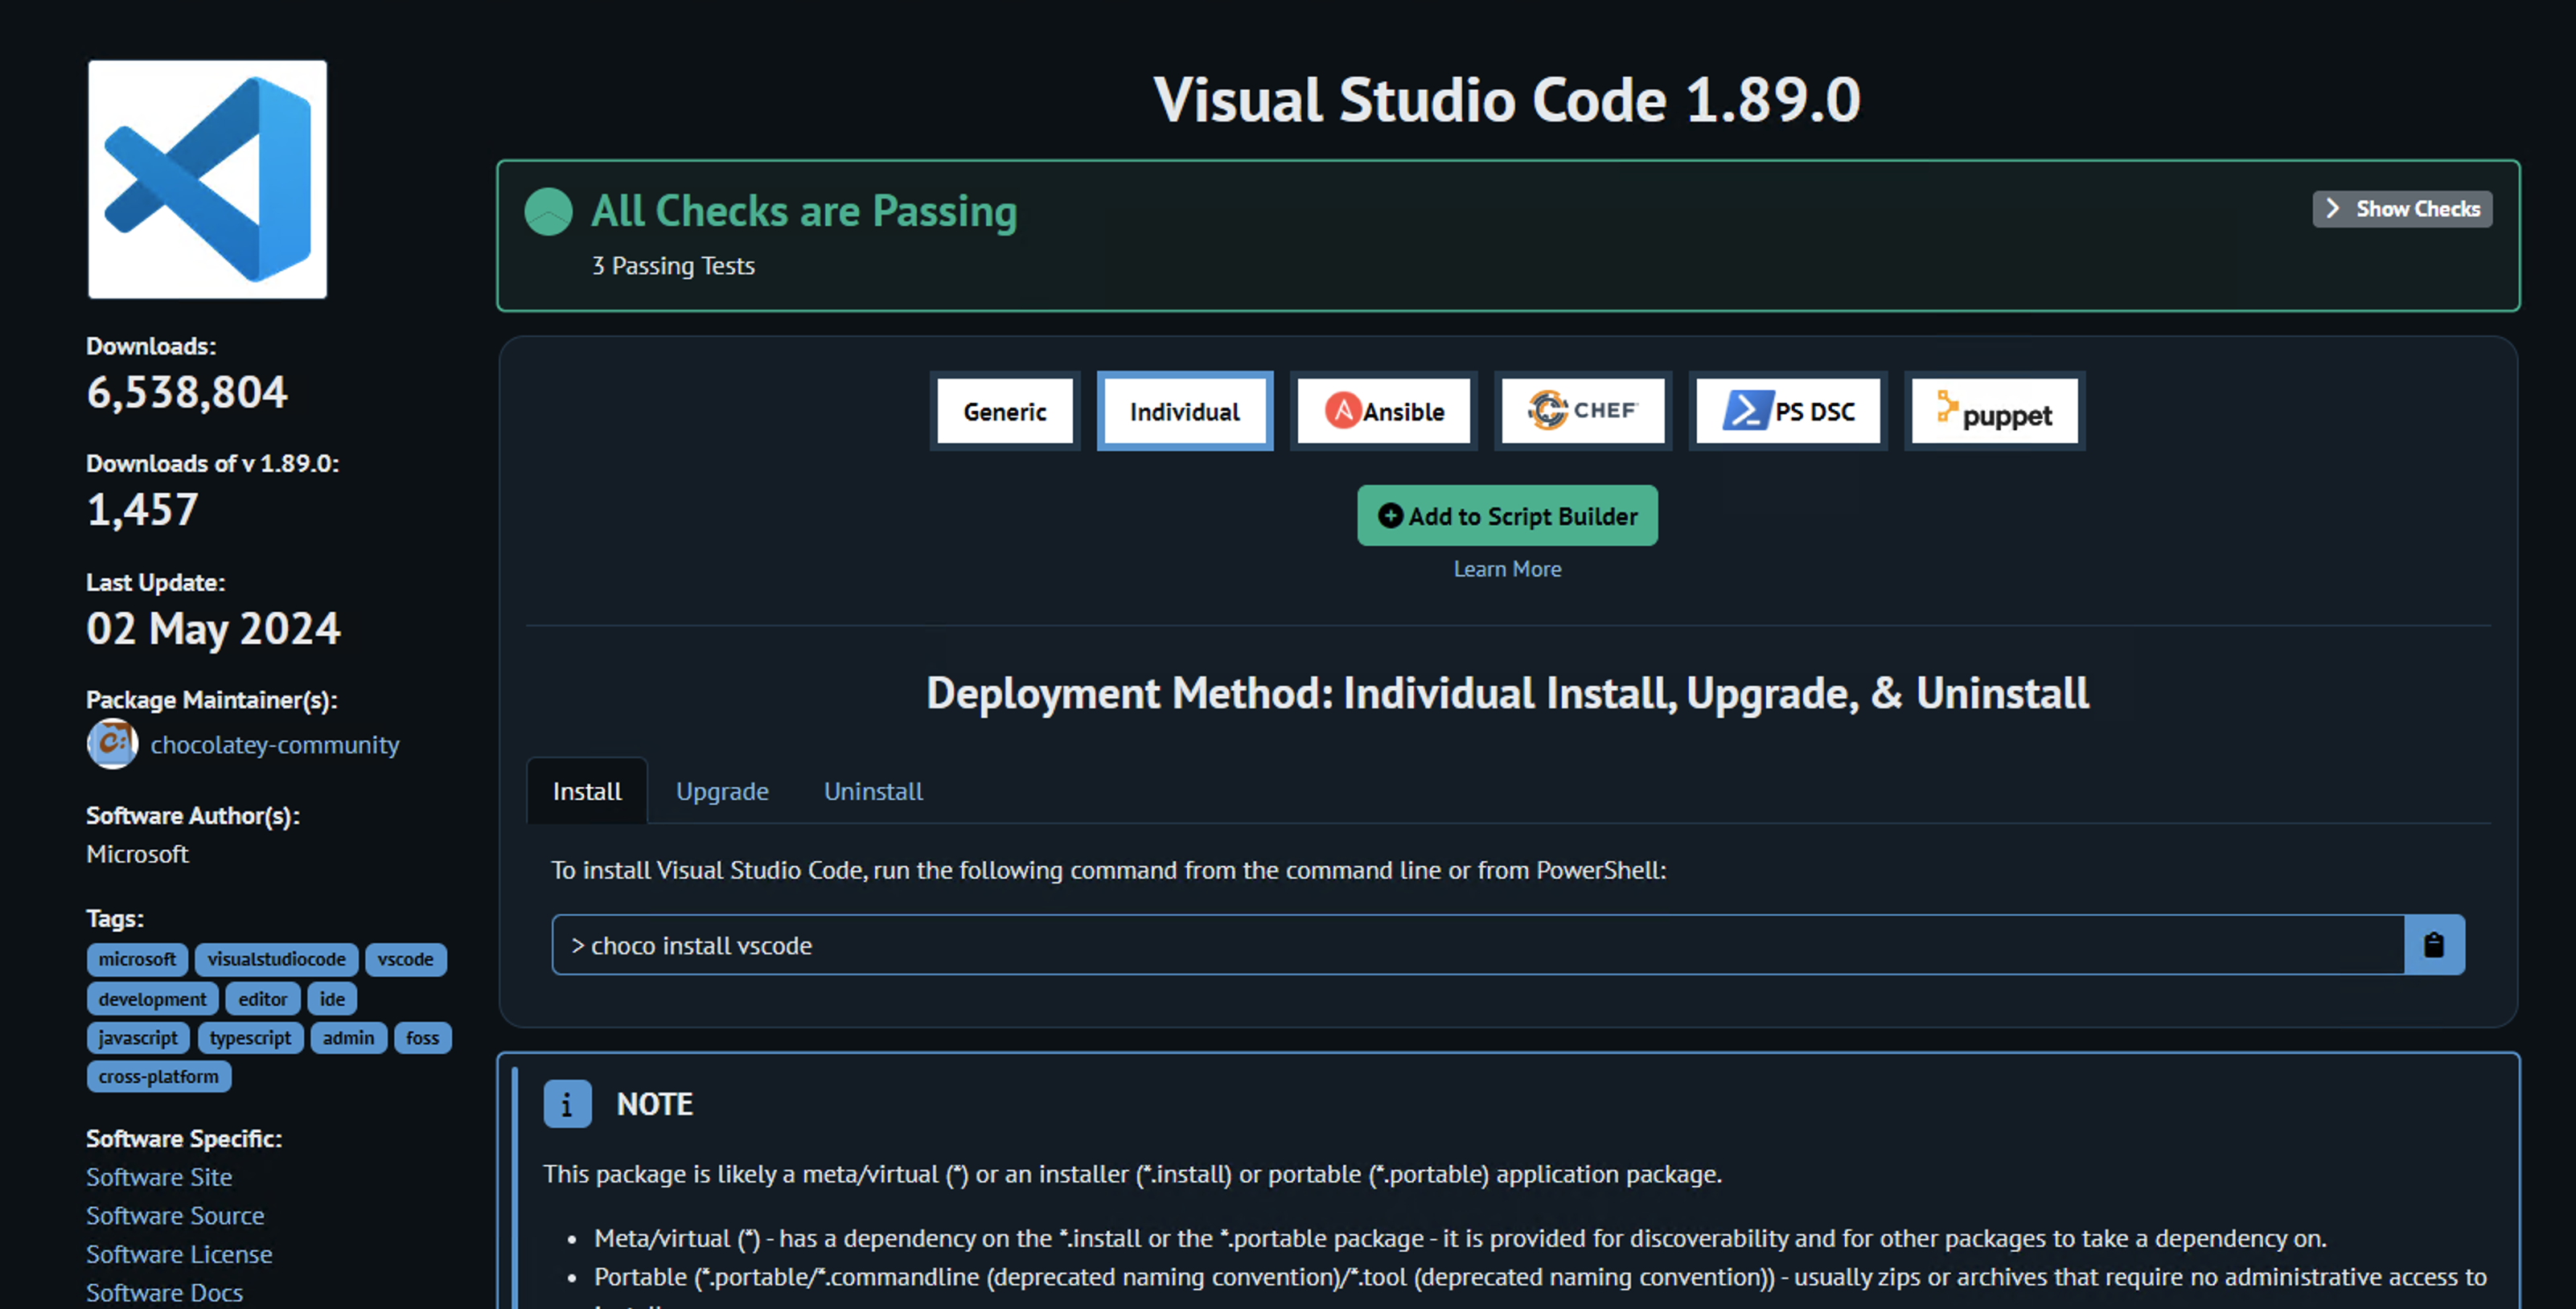Switch to the Uninstall tab

coord(873,791)
